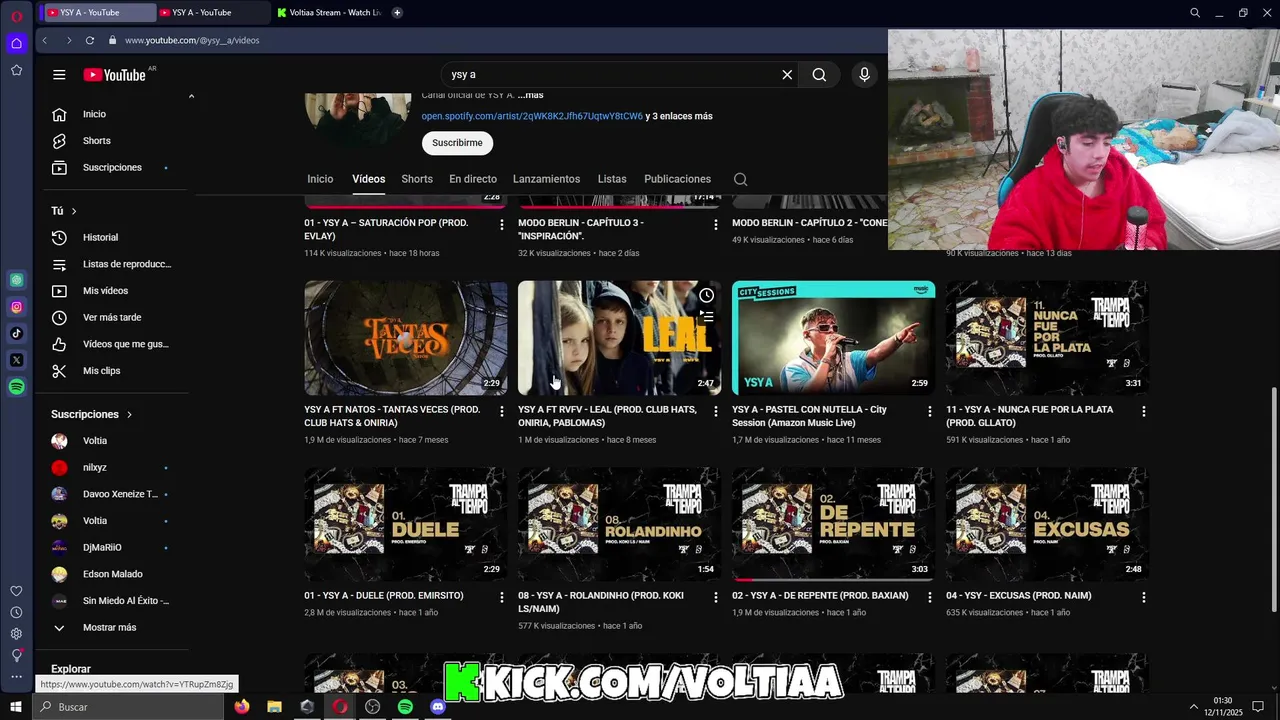Switch to the second YSY A - YouTube tab
The width and height of the screenshot is (1280, 720).
213,13
